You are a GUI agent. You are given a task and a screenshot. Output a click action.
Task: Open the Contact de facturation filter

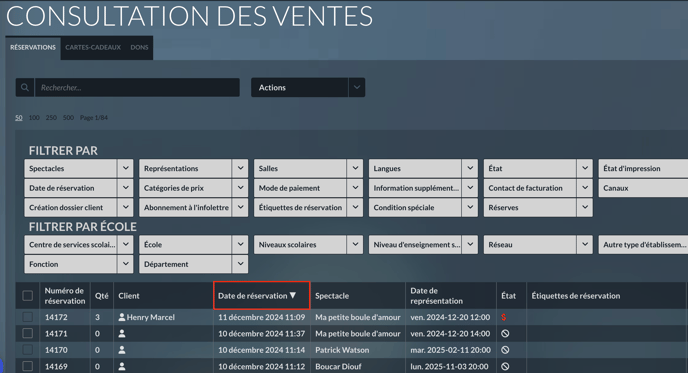(538, 188)
